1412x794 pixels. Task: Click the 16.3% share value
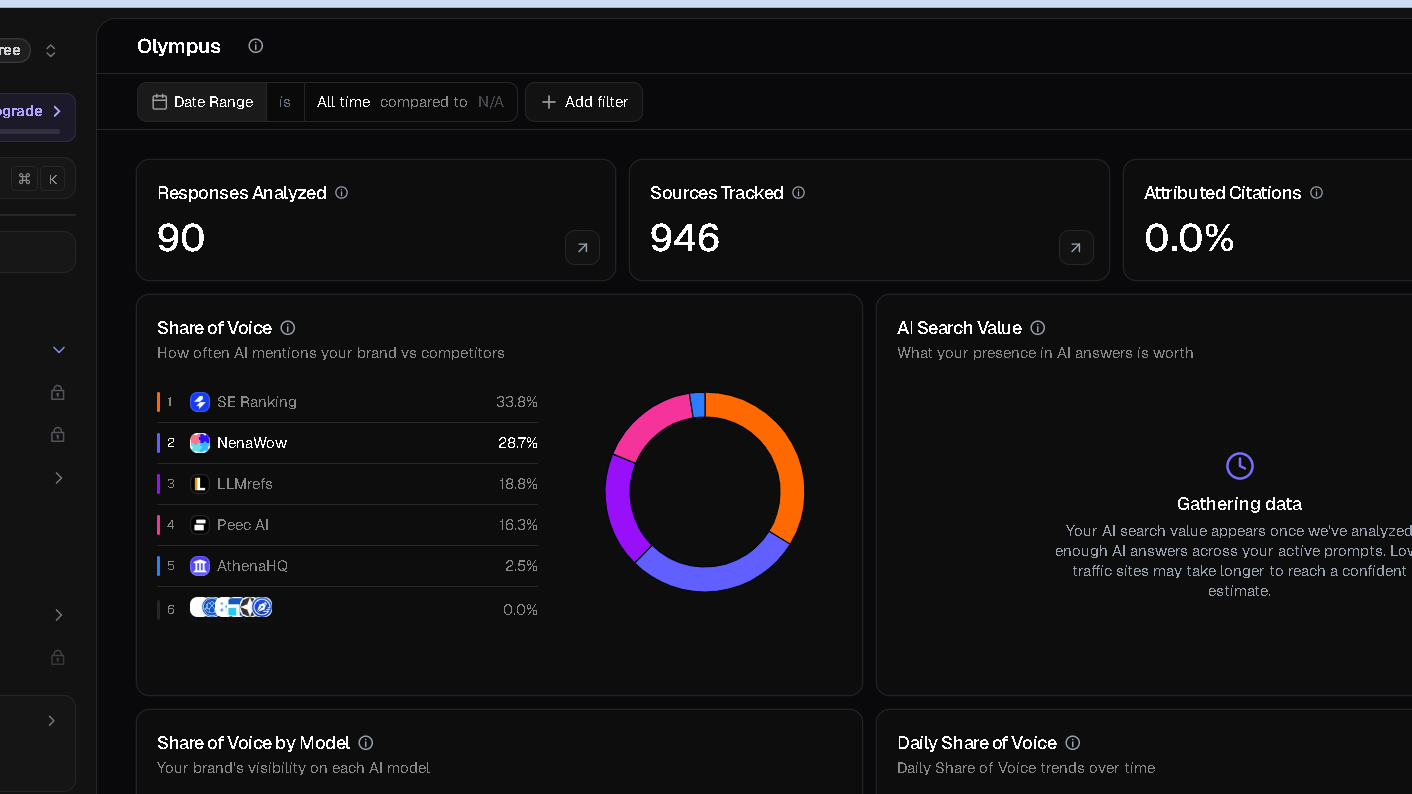(518, 525)
